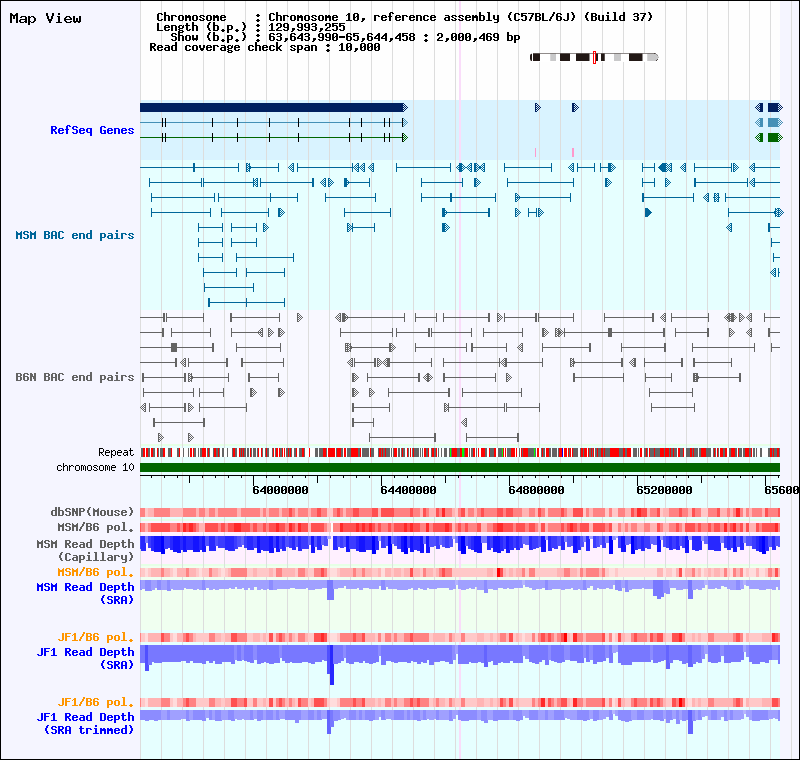Click the black MSM/B6 pol. capillary track label
This screenshot has height=760, width=800.
point(95,527)
